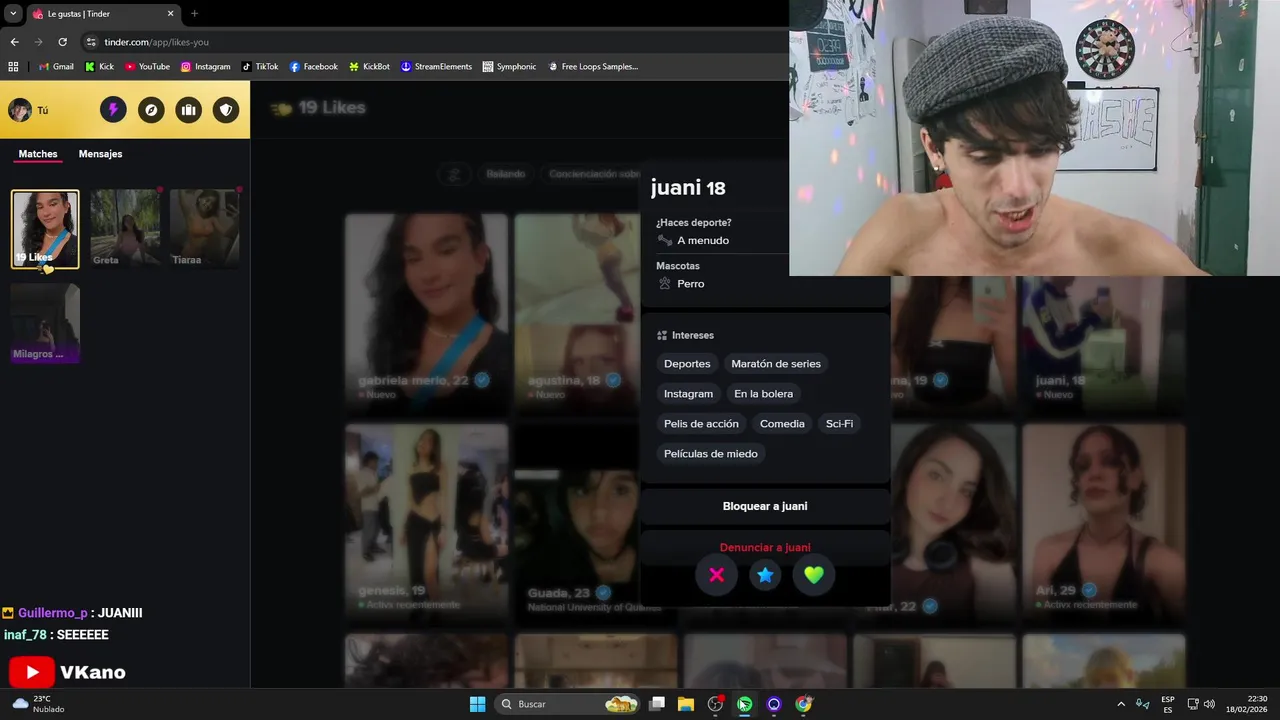Open a new browser tab
This screenshot has width=1280, height=720.
pyautogui.click(x=194, y=14)
